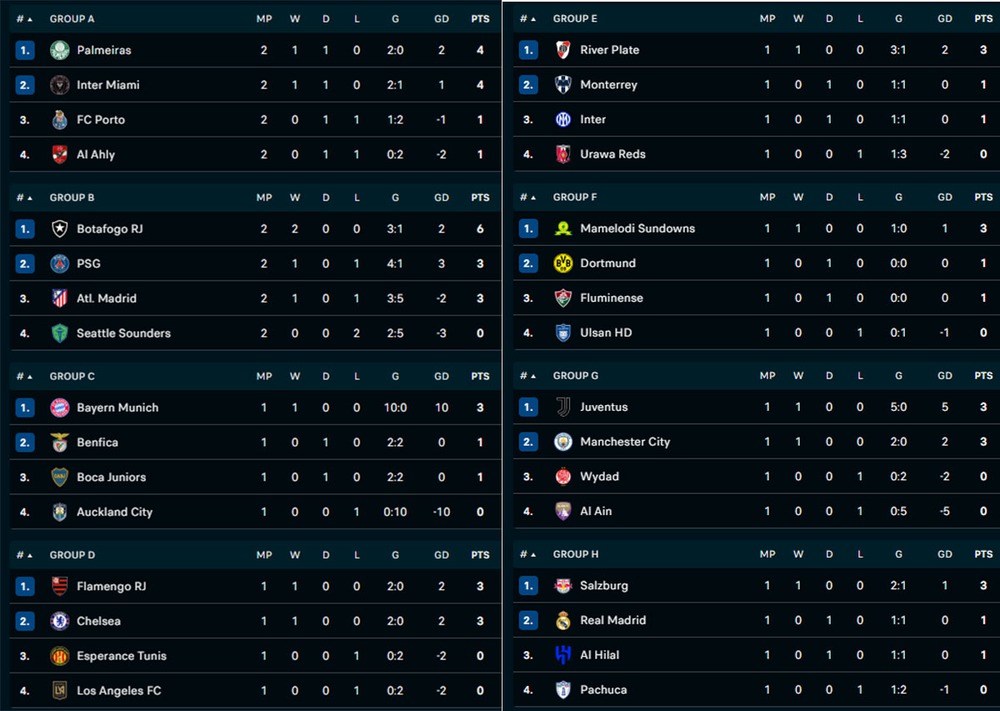This screenshot has width=1000, height=711.
Task: Open the Inter Miami team logo
Action: [60, 85]
